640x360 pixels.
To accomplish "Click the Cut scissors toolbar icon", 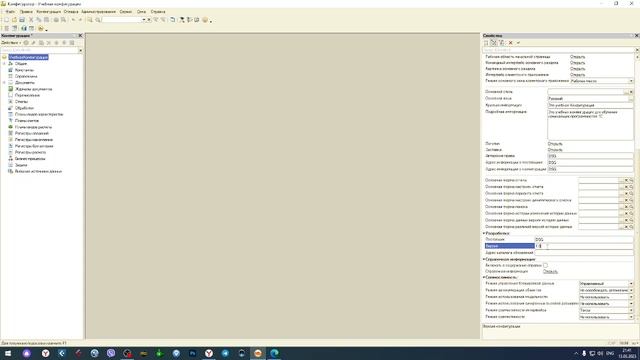I will pos(31,20).
